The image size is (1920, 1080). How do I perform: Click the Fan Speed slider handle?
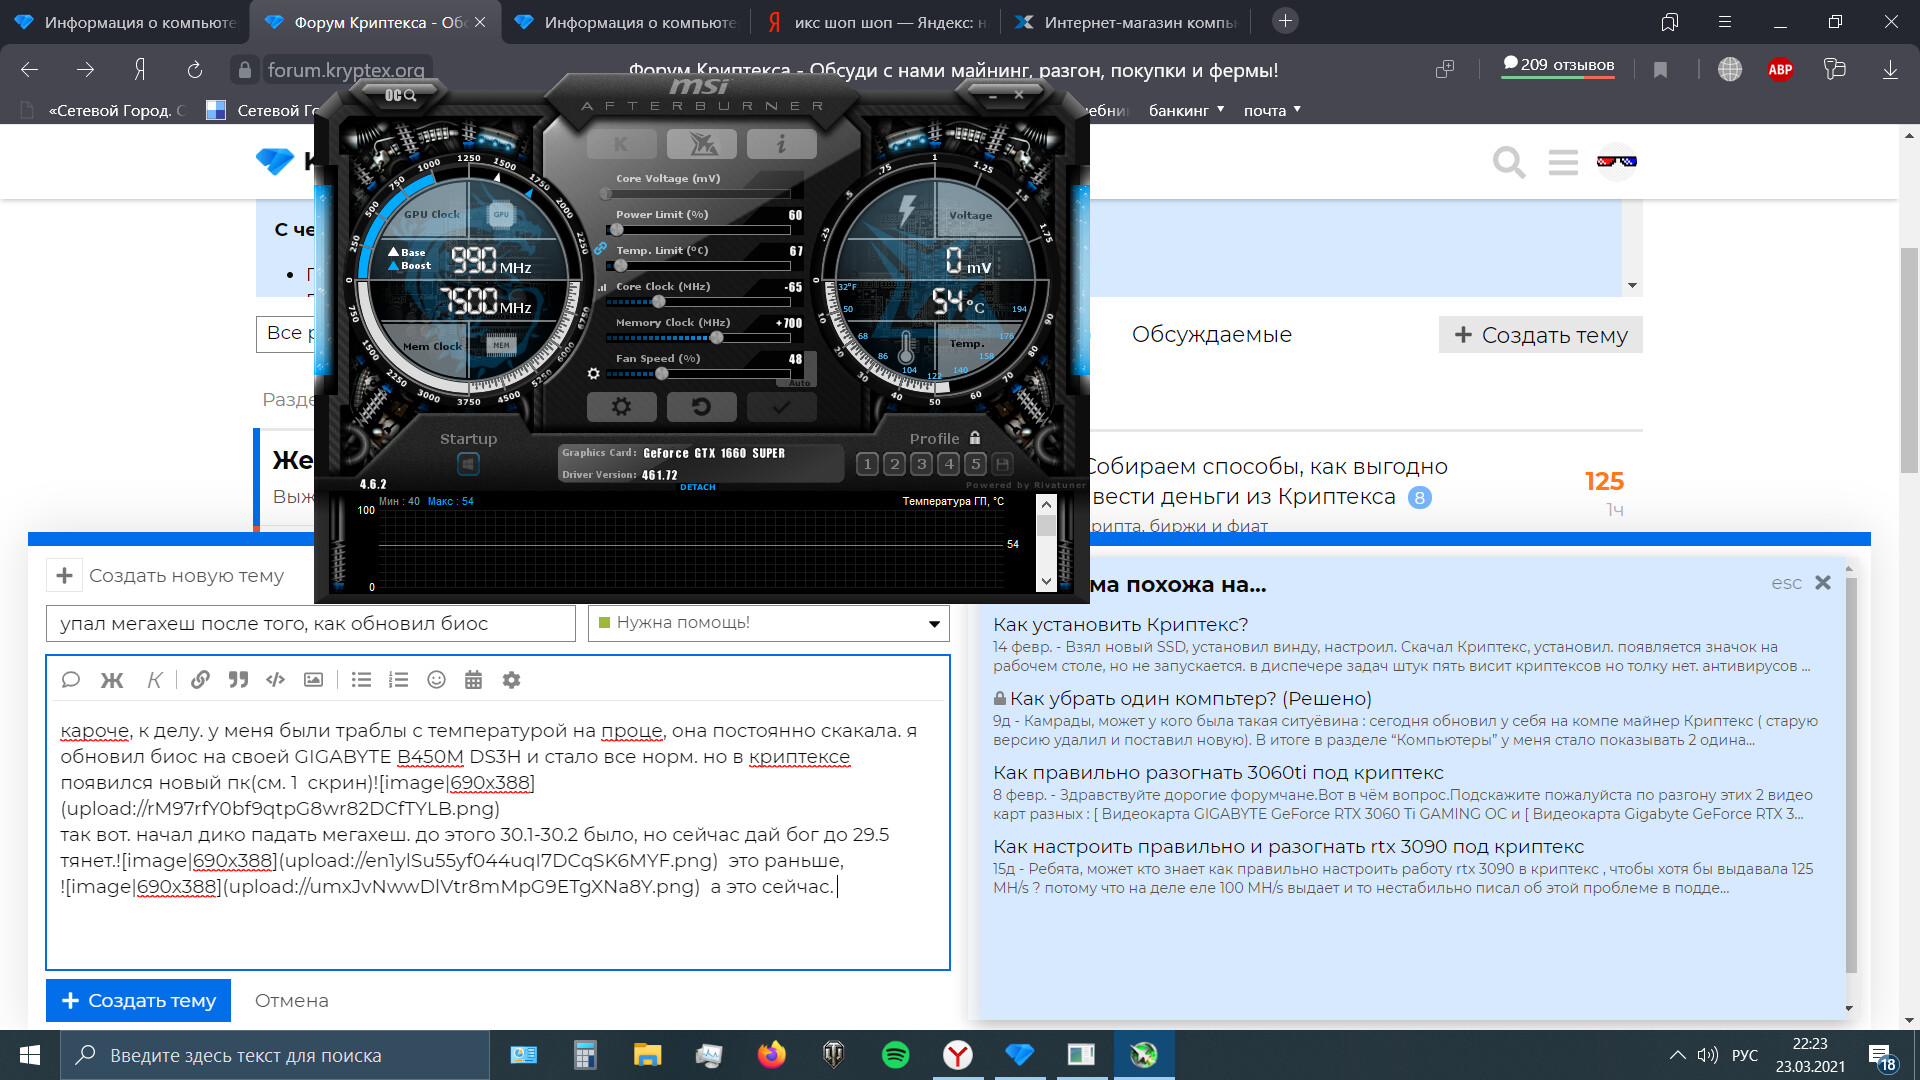coord(661,374)
